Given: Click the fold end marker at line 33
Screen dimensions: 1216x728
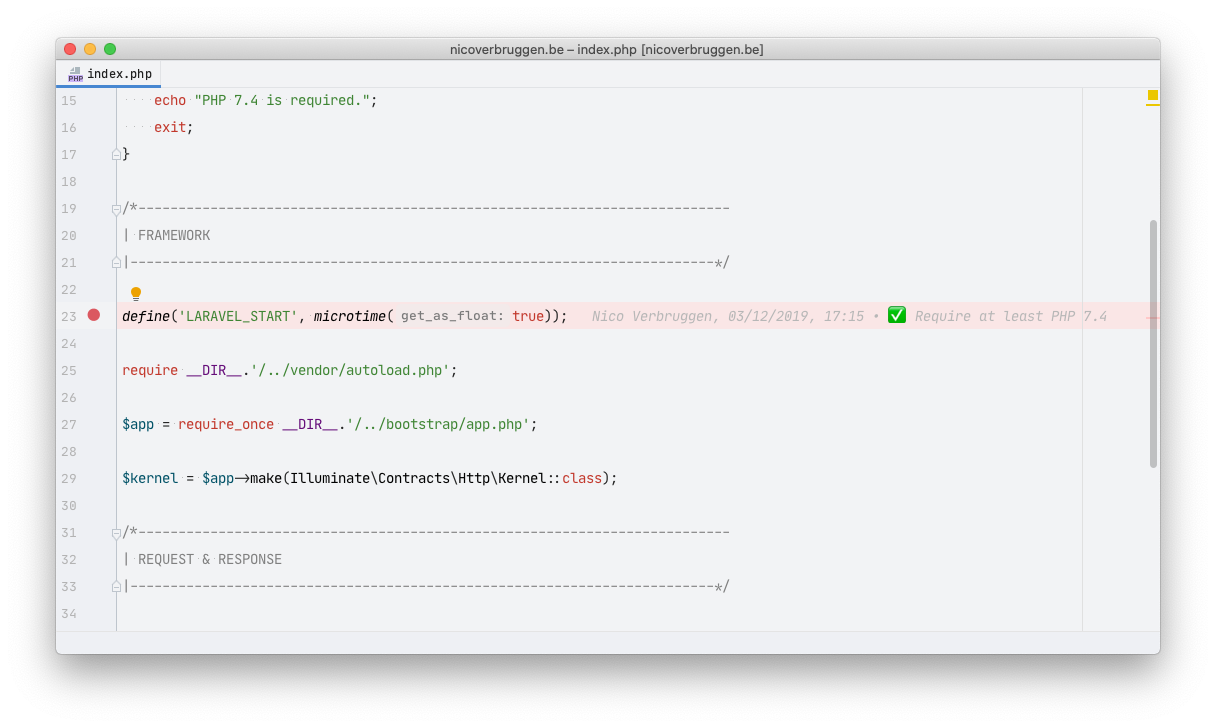Looking at the screenshot, I should tap(116, 587).
